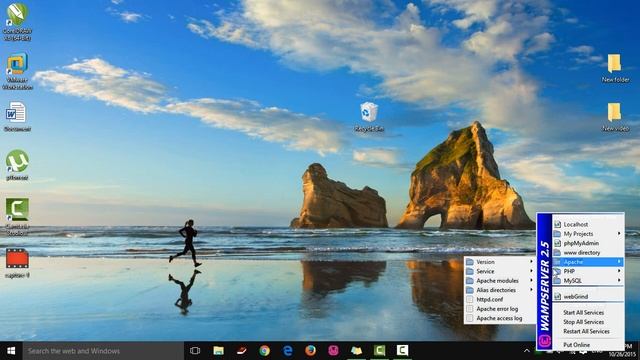640x360 pixels.
Task: Open the httpd.conf file entry
Action: pyautogui.click(x=500, y=300)
